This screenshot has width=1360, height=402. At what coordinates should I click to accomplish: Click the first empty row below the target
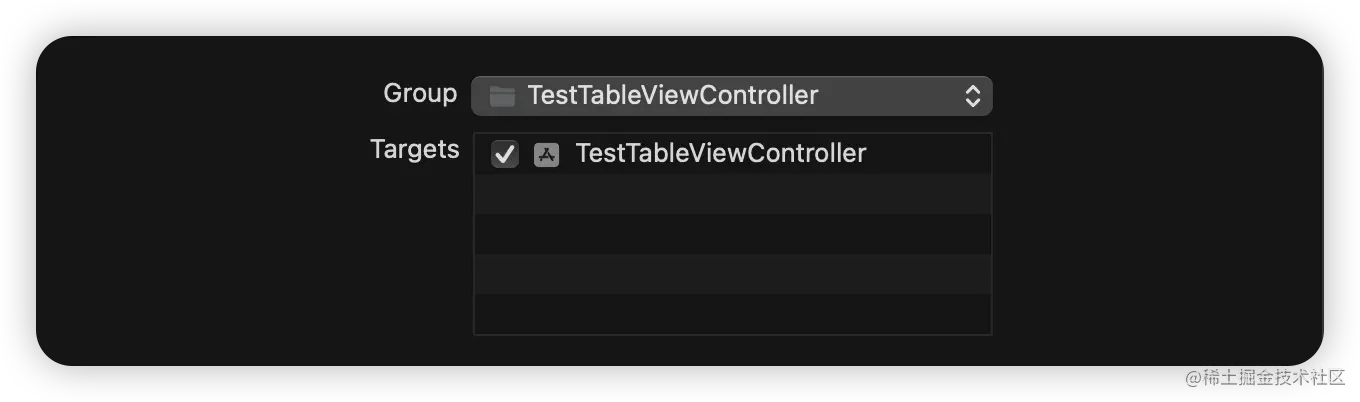(x=732, y=194)
